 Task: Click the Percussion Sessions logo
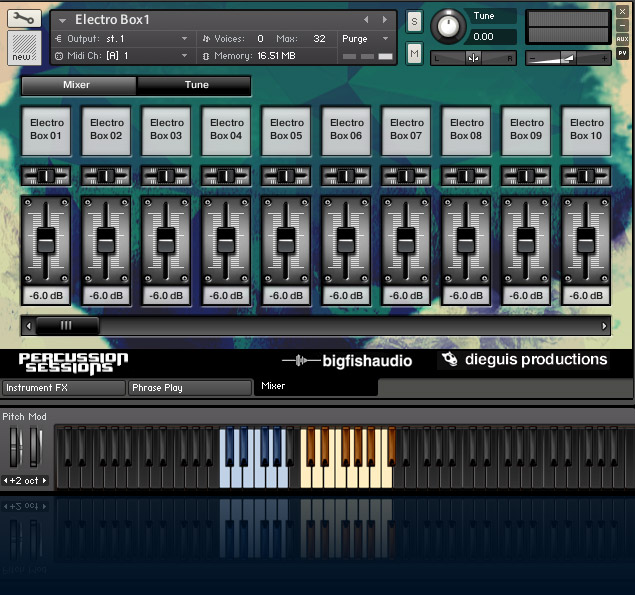tap(73, 363)
